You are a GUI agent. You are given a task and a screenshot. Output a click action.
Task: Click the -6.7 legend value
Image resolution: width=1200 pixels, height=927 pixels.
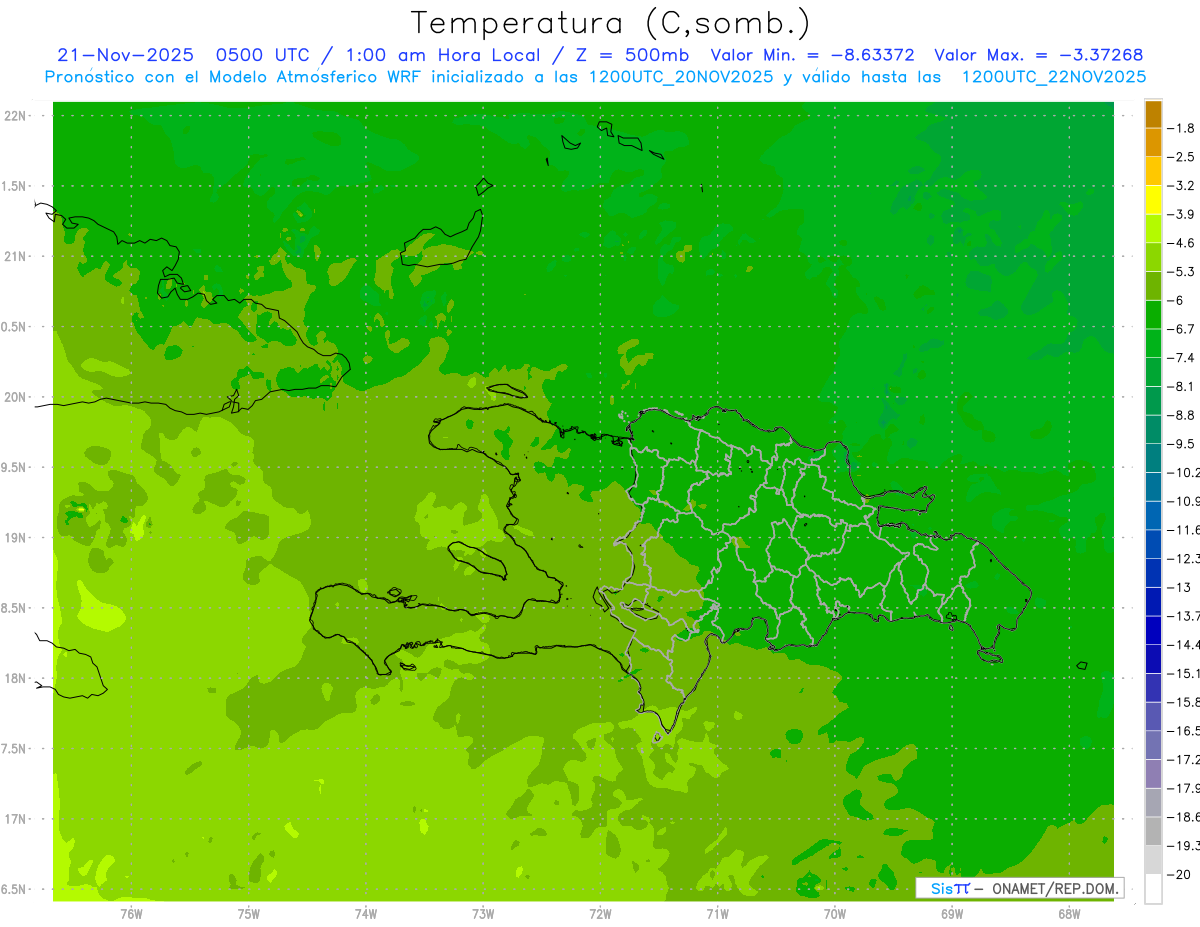coord(1181,329)
